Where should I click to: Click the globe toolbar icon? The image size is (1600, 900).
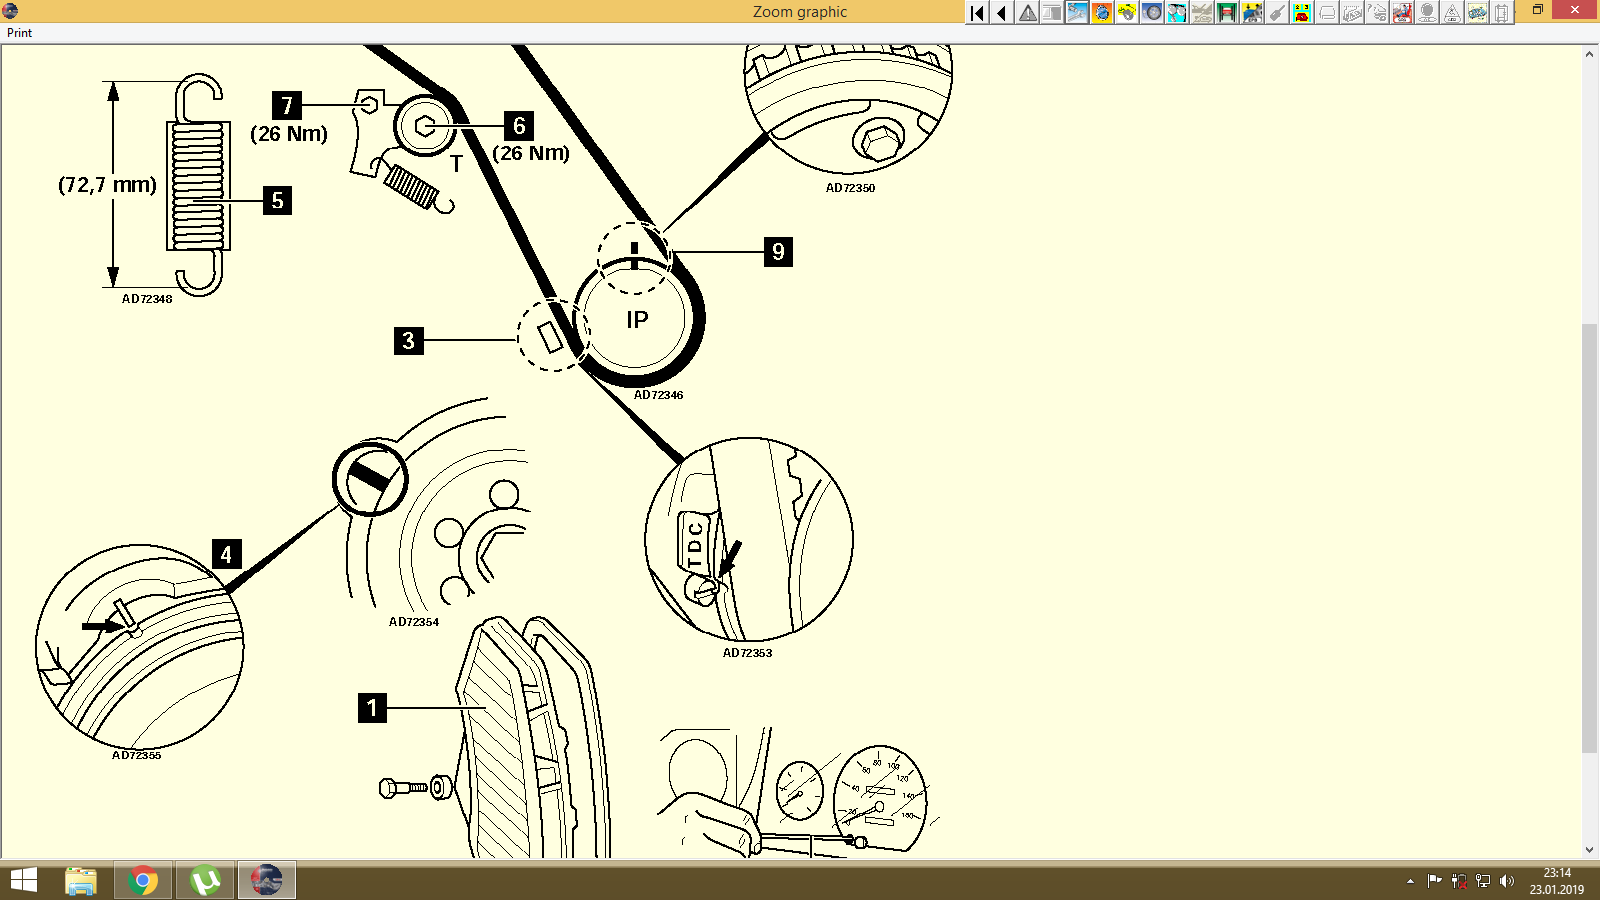click(1102, 12)
